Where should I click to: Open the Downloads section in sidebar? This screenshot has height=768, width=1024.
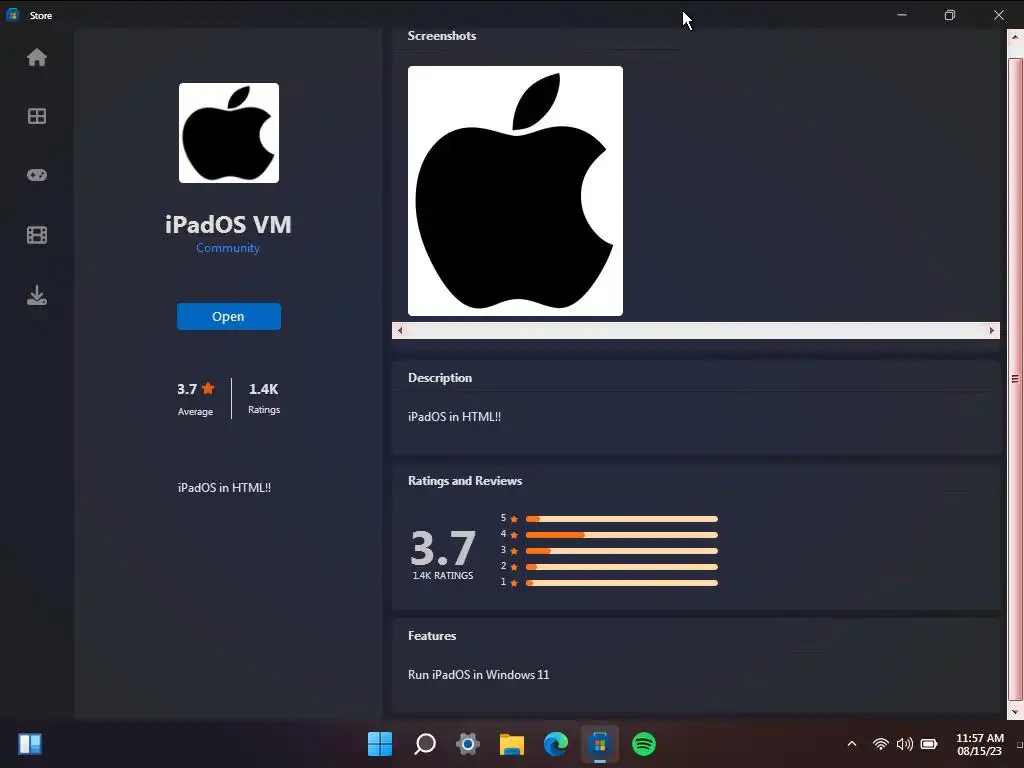pyautogui.click(x=37, y=295)
